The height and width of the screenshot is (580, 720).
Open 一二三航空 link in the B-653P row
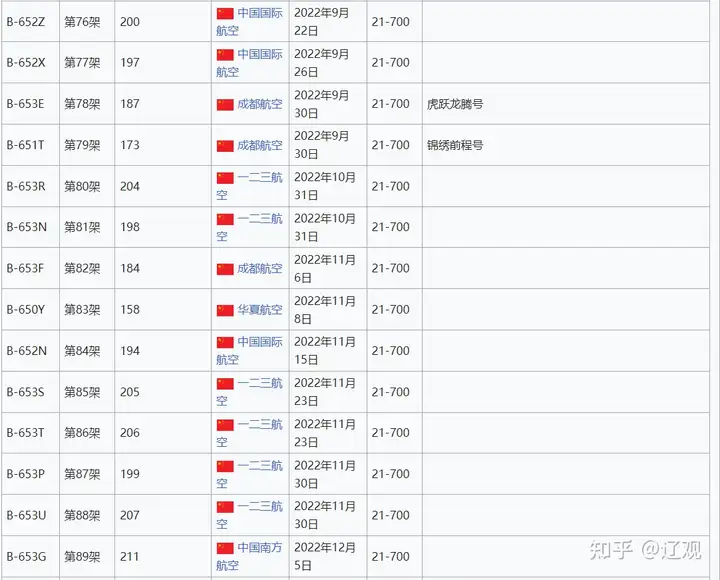pyautogui.click(x=249, y=474)
